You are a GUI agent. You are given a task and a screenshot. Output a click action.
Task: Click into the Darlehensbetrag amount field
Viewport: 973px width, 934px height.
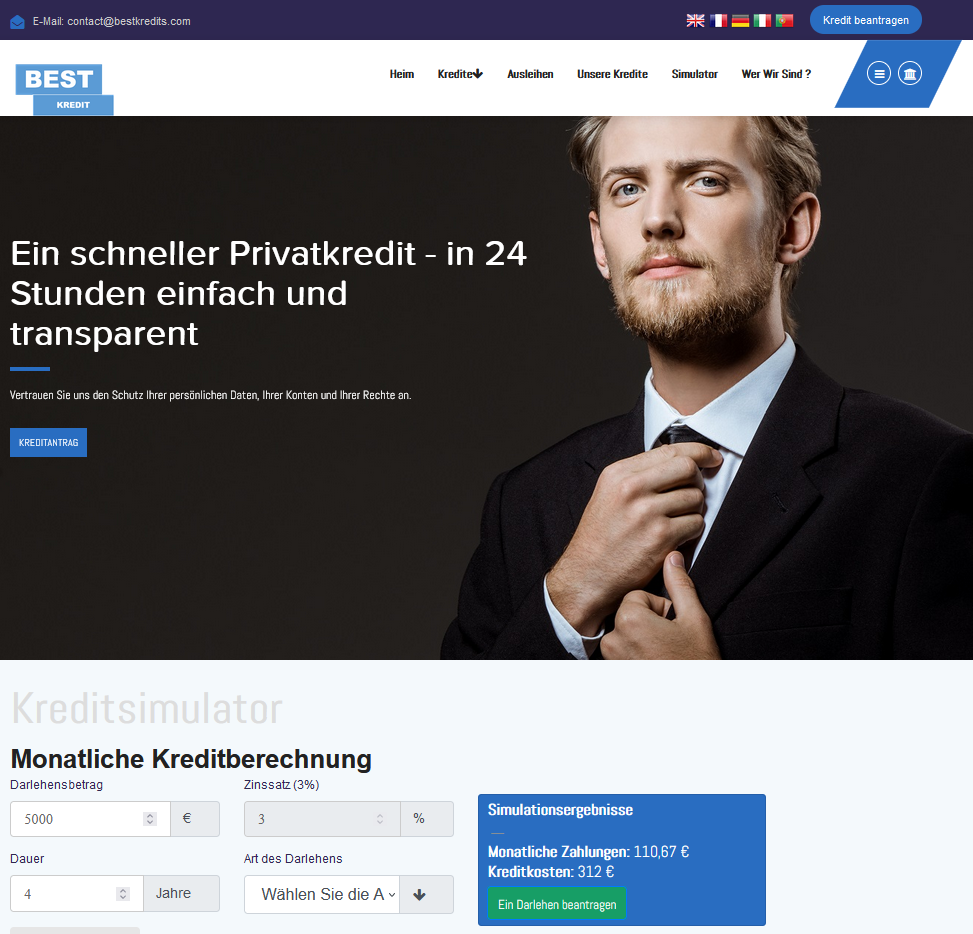point(90,819)
